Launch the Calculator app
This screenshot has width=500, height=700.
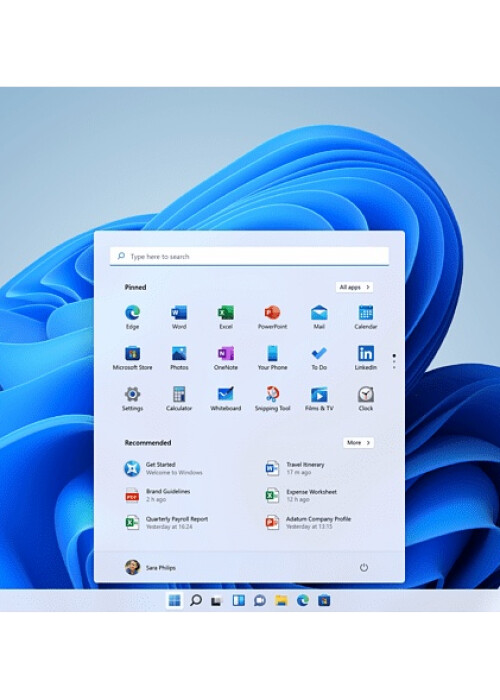point(179,398)
